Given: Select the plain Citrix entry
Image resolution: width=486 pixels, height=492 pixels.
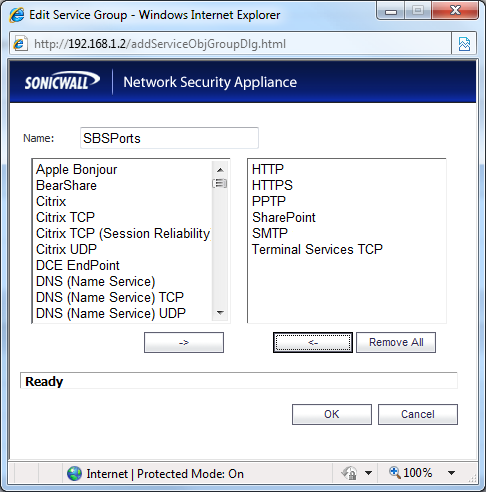Looking at the screenshot, I should pyautogui.click(x=51, y=201).
